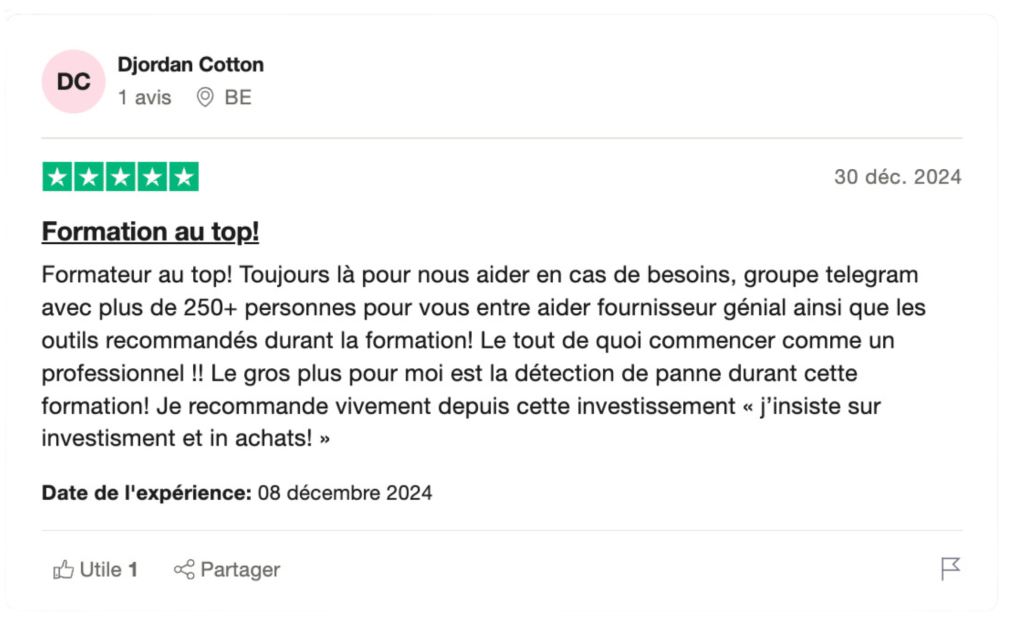Click the fifth green star
Viewport: 1024px width, 621px height.
point(183,178)
